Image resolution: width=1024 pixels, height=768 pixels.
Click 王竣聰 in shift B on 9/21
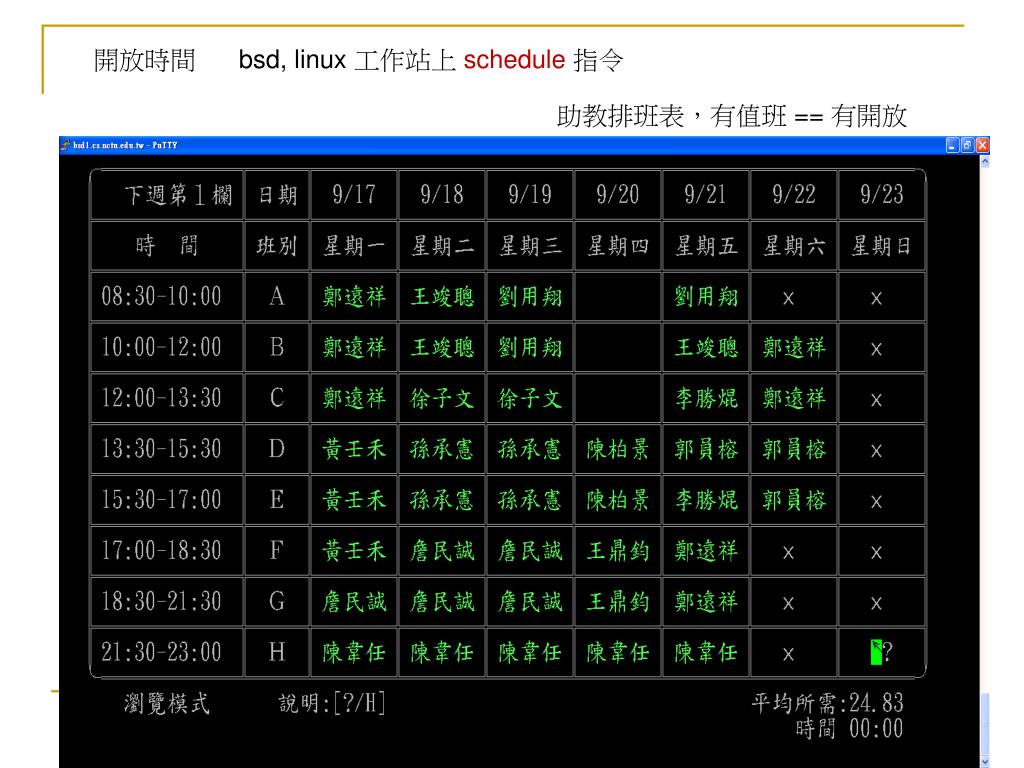[706, 347]
